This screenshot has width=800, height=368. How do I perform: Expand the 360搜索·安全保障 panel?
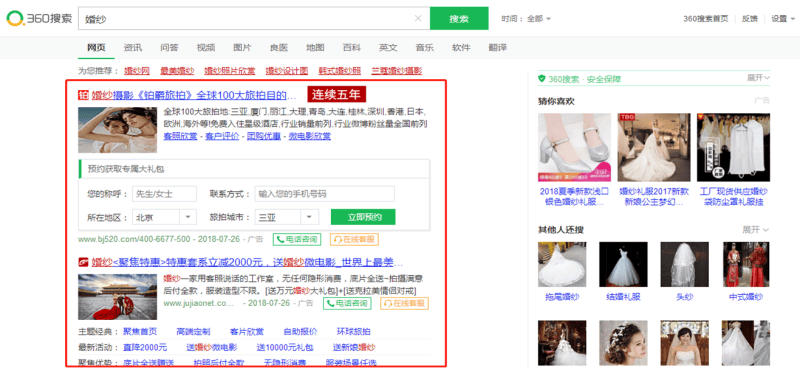(x=759, y=78)
